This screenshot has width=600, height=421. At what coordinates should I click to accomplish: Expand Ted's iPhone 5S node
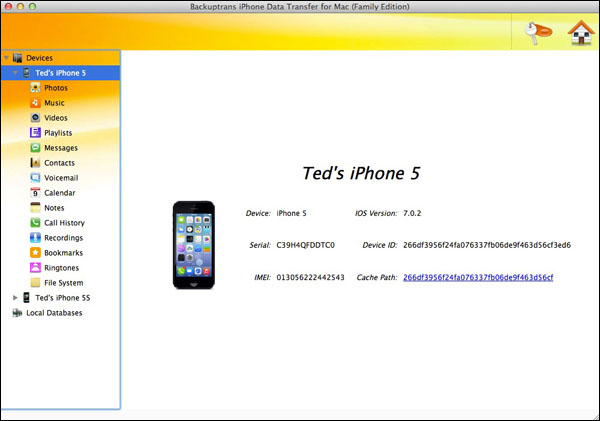tap(15, 297)
